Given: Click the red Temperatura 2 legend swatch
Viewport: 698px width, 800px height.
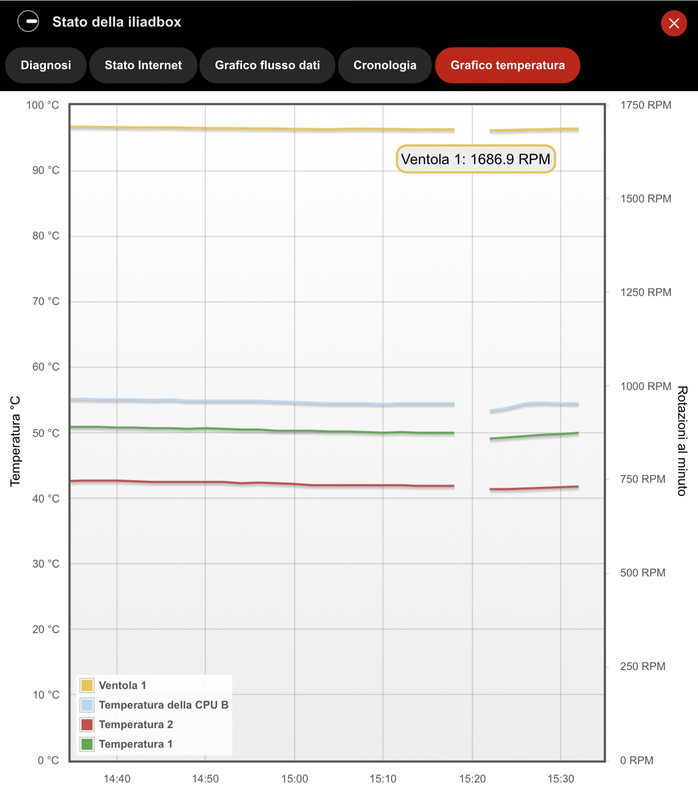Looking at the screenshot, I should coord(87,724).
